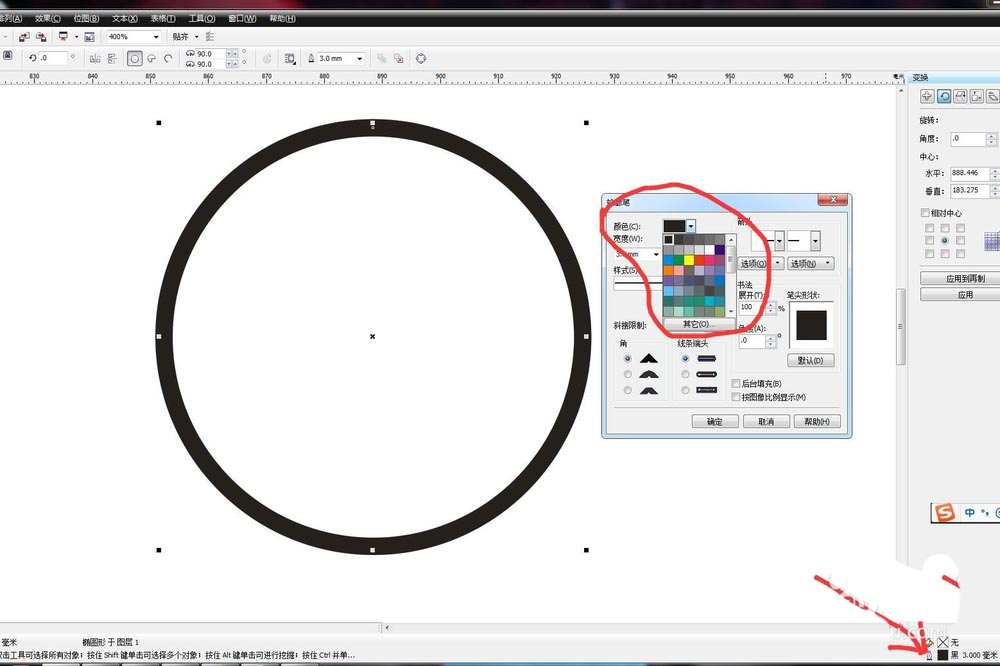The height and width of the screenshot is (666, 1000).
Task: Select the second round corner radio option
Action: click(628, 374)
